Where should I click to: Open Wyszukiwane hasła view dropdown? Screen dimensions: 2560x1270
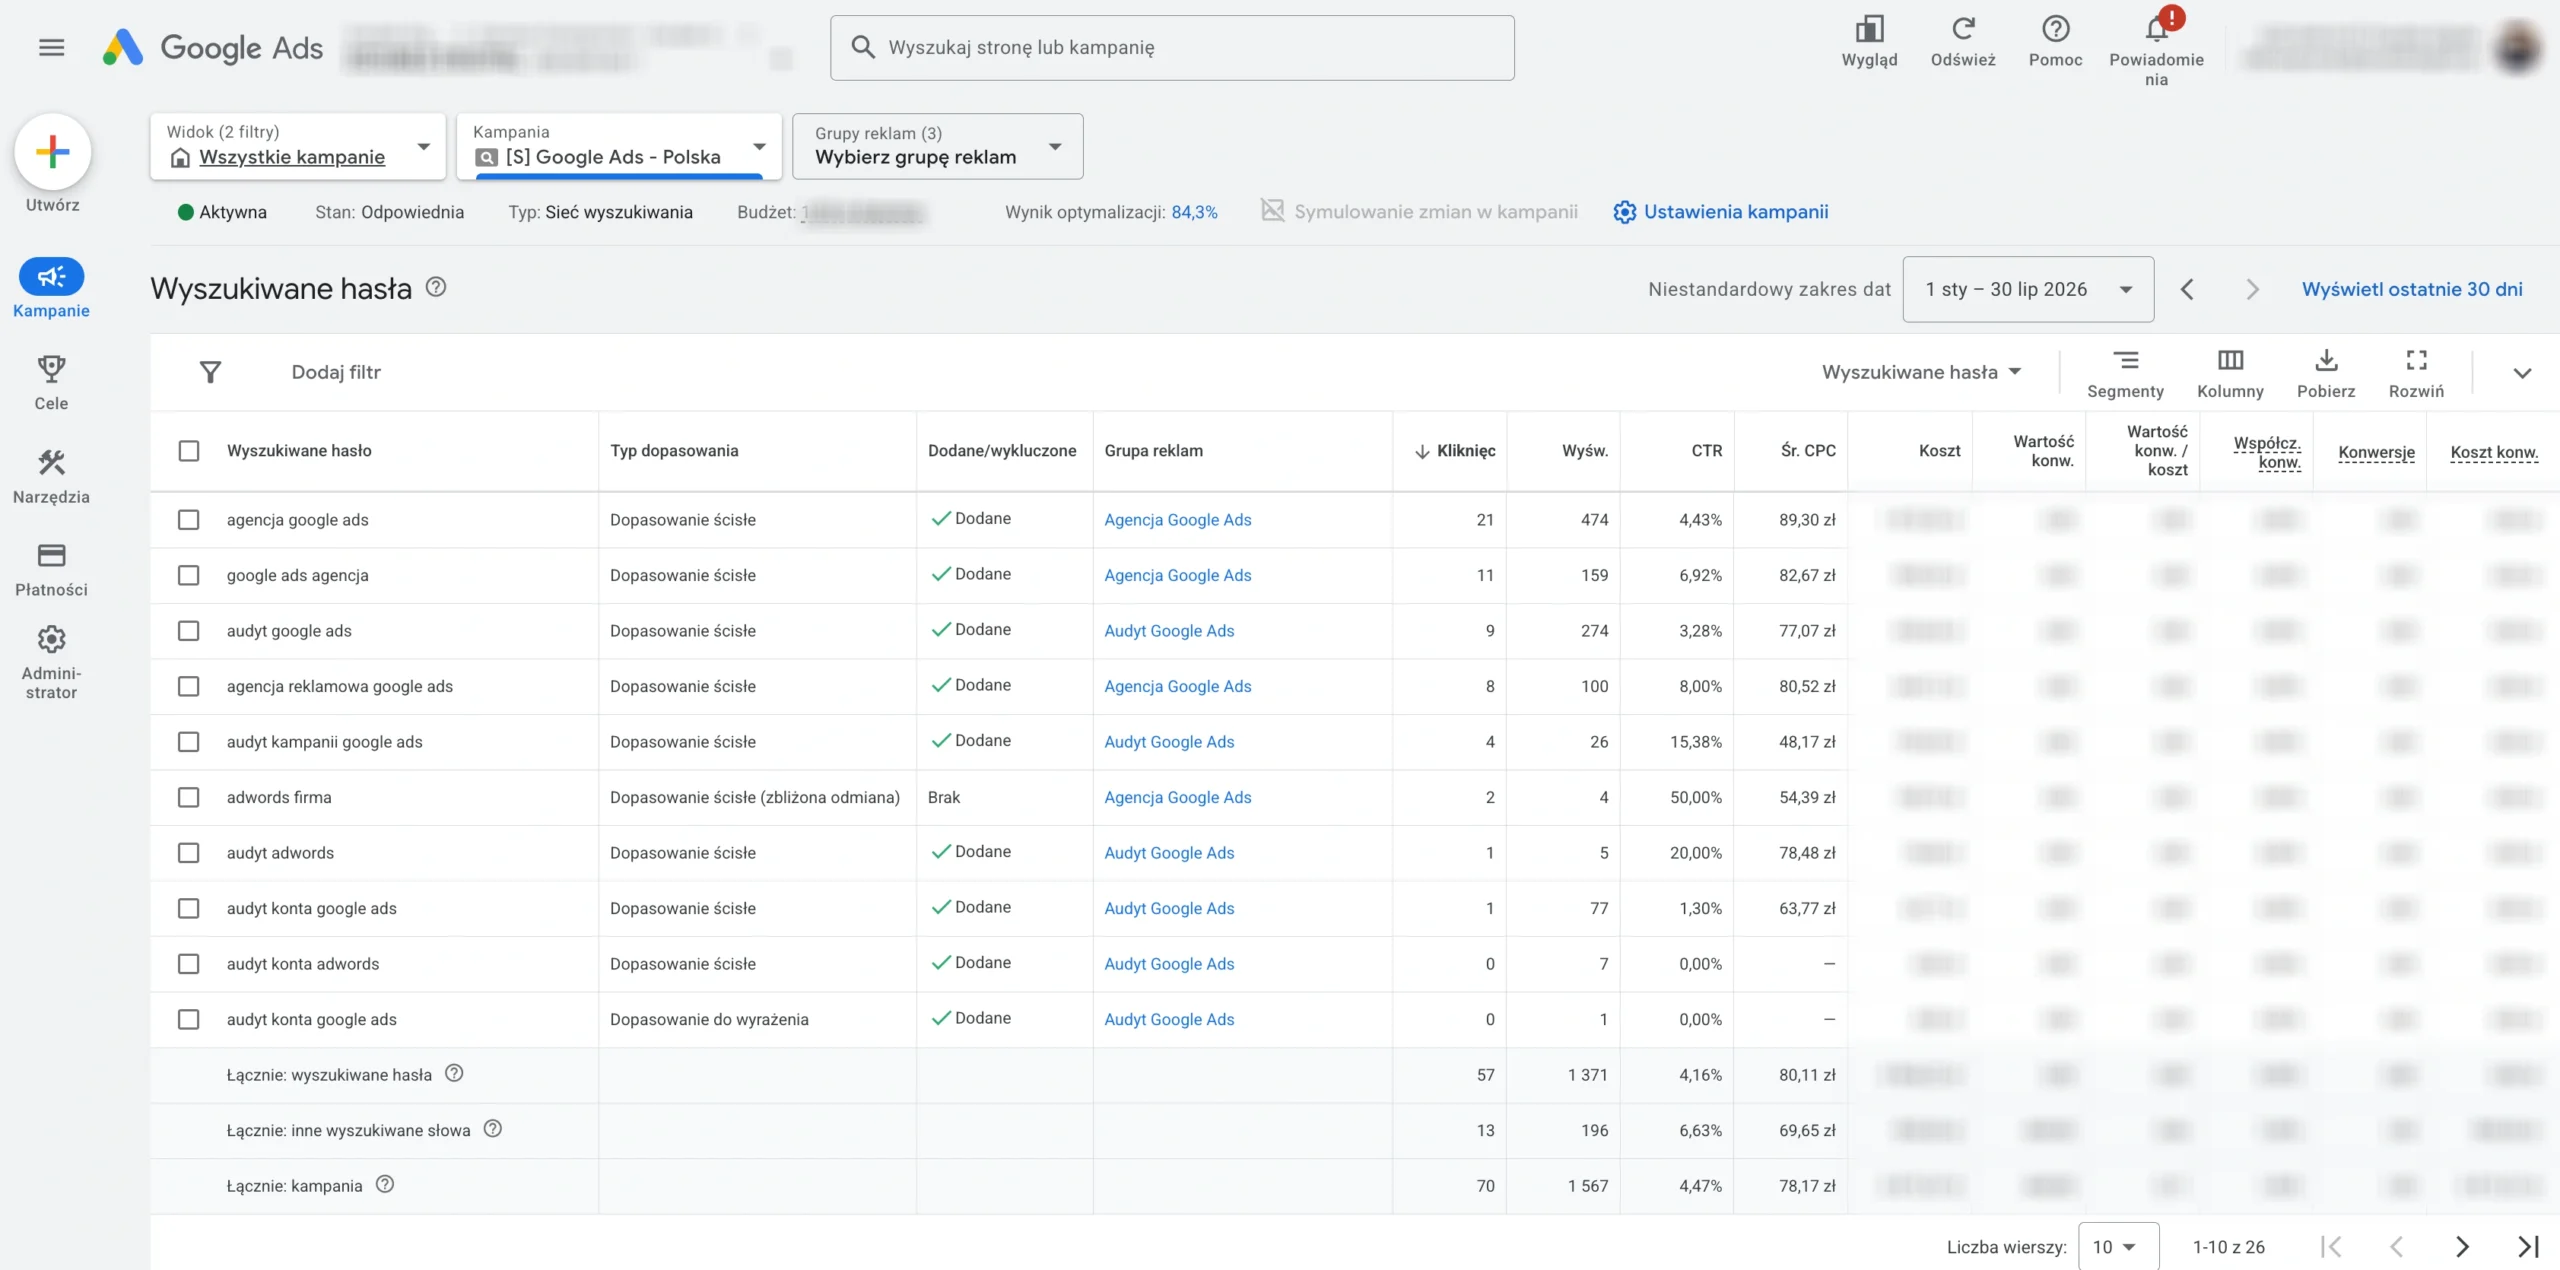pyautogui.click(x=1921, y=372)
